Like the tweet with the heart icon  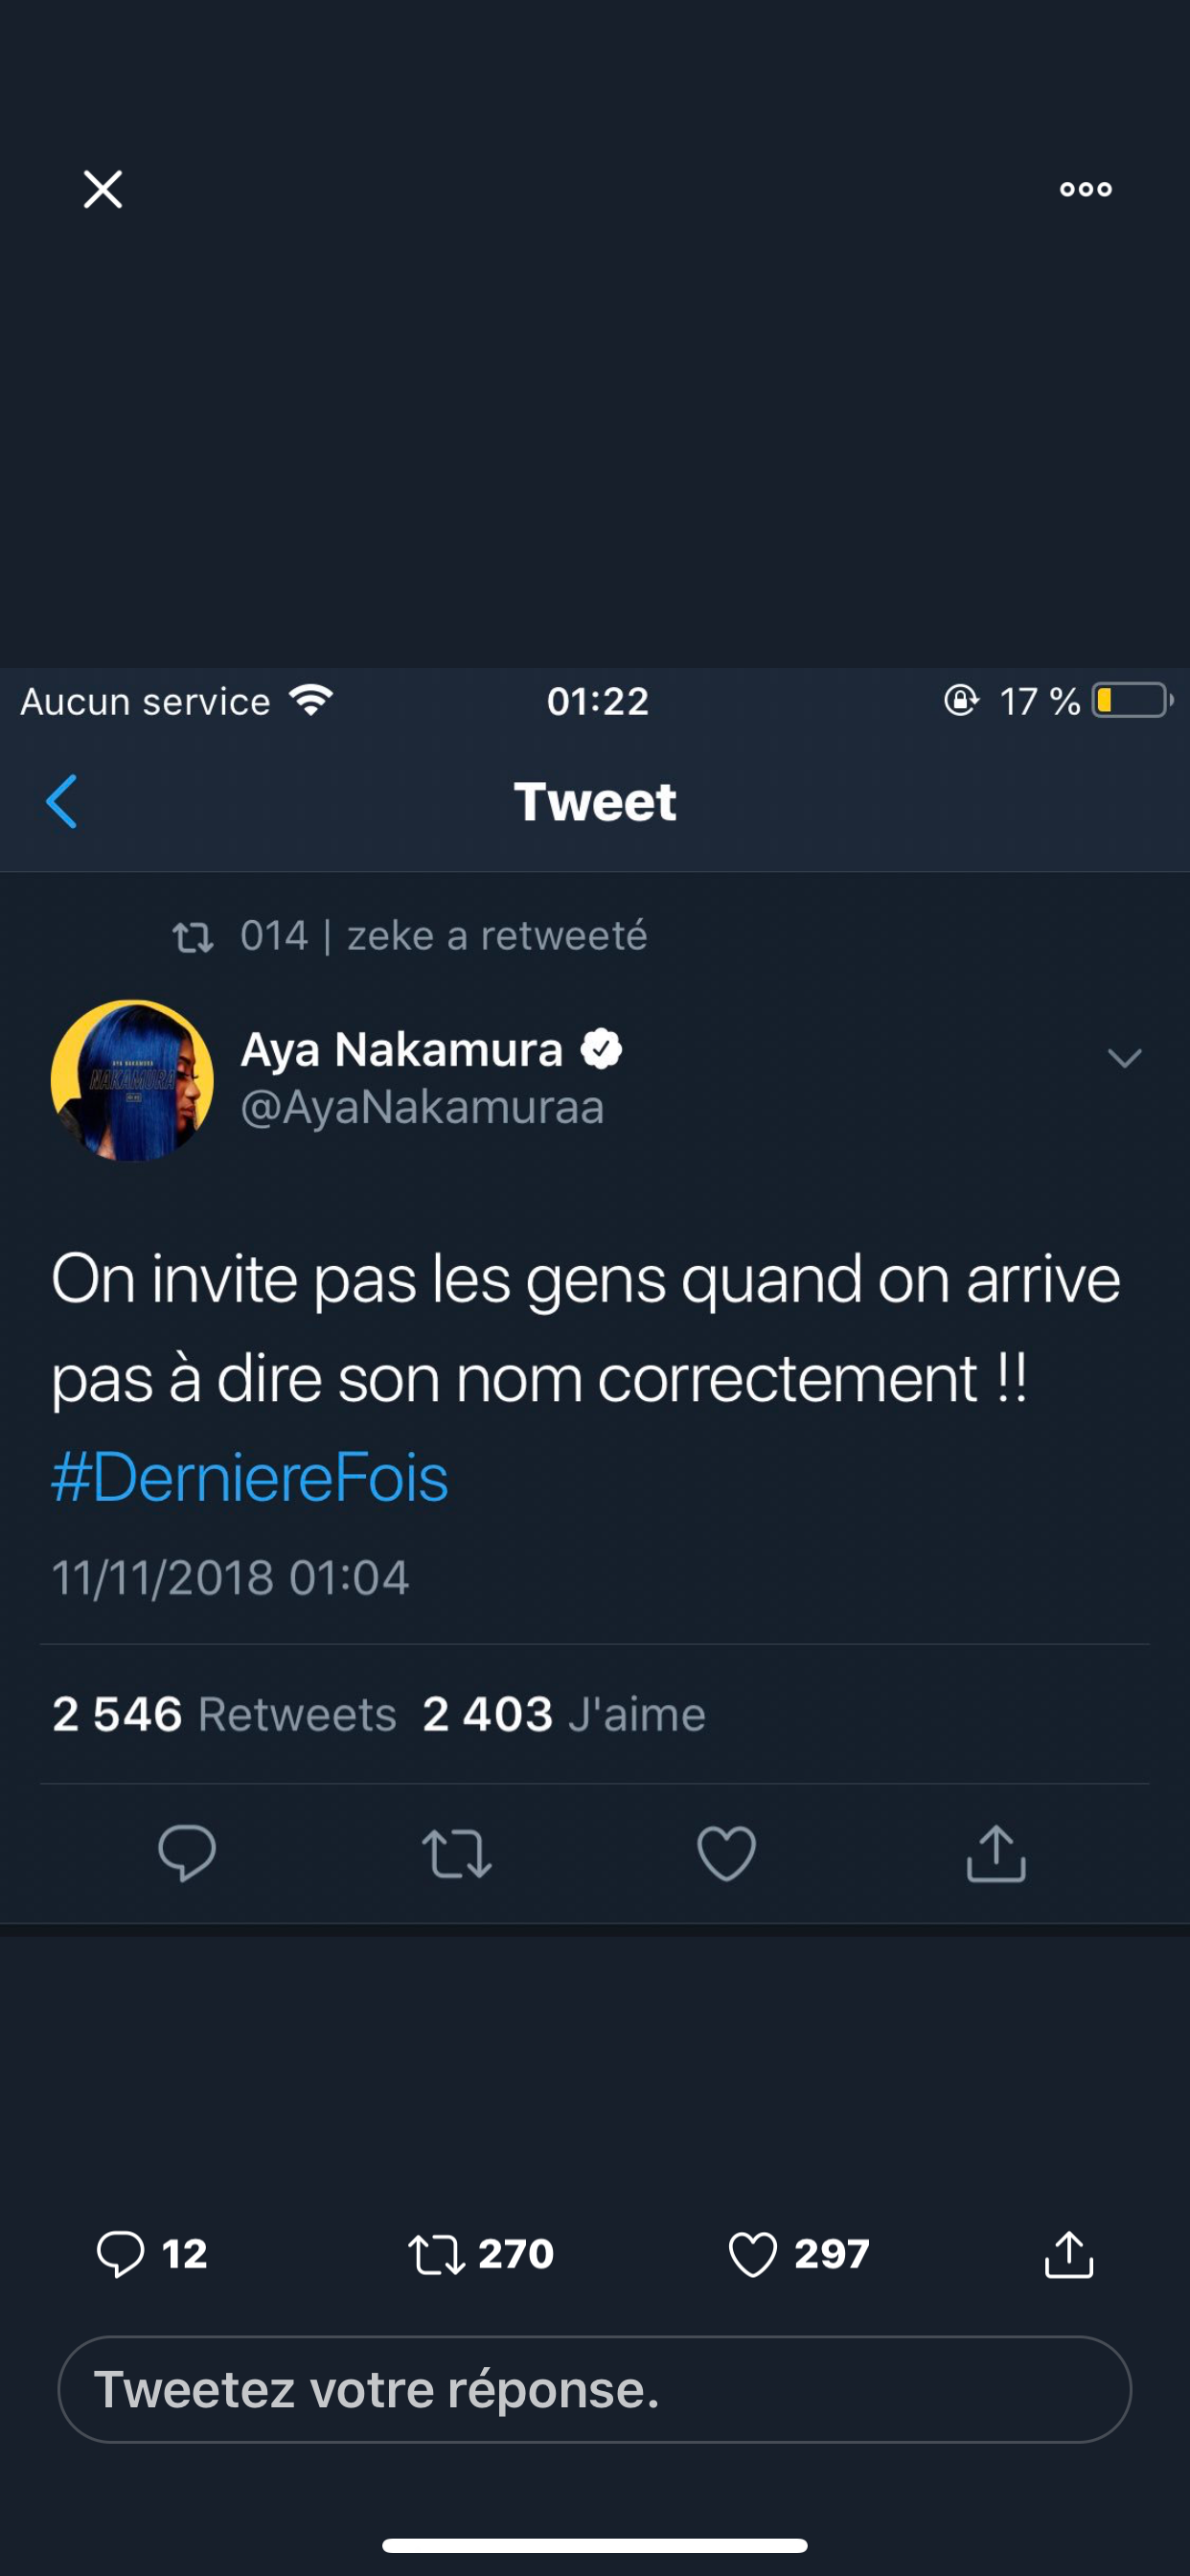point(726,1853)
